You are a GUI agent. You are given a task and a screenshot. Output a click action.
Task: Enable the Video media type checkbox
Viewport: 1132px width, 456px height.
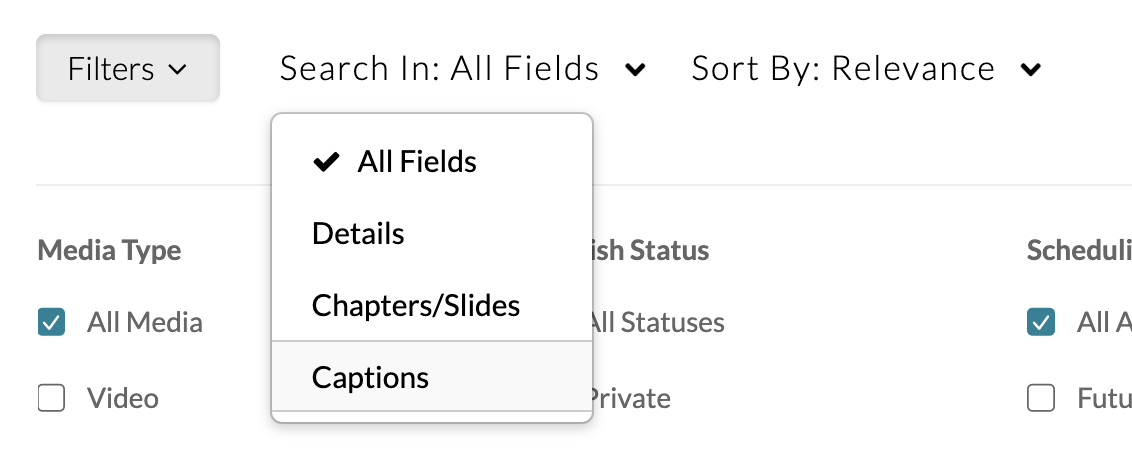51,399
